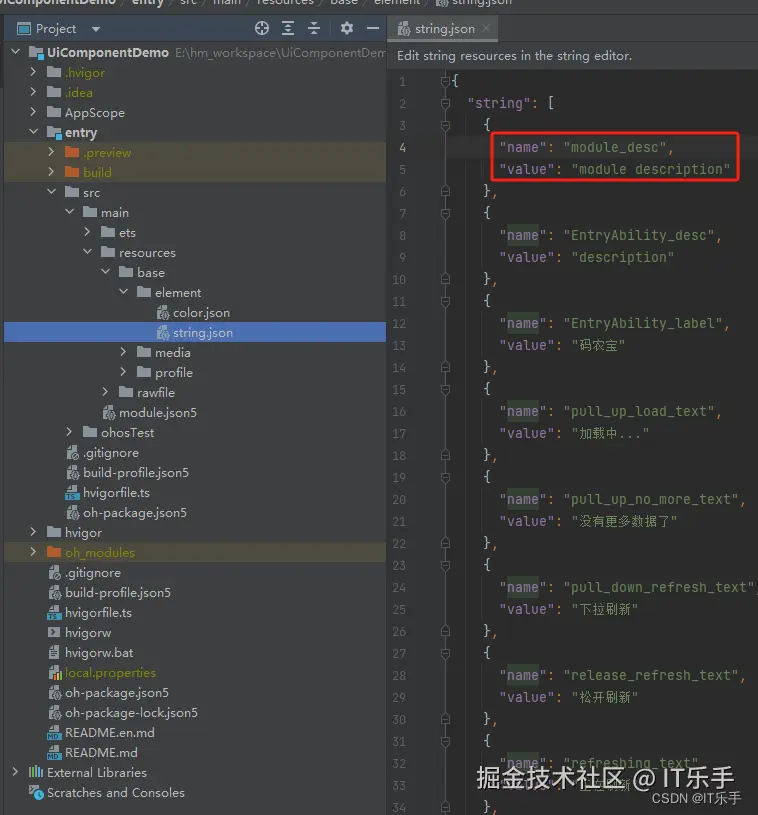Viewport: 758px width, 815px height.
Task: Click the Collapse All icon in Project toolbar
Action: [313, 28]
